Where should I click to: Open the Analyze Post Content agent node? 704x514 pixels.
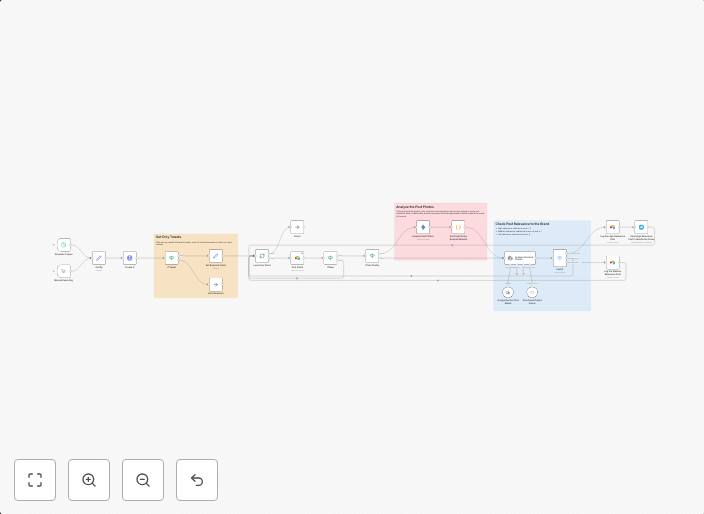pos(519,258)
